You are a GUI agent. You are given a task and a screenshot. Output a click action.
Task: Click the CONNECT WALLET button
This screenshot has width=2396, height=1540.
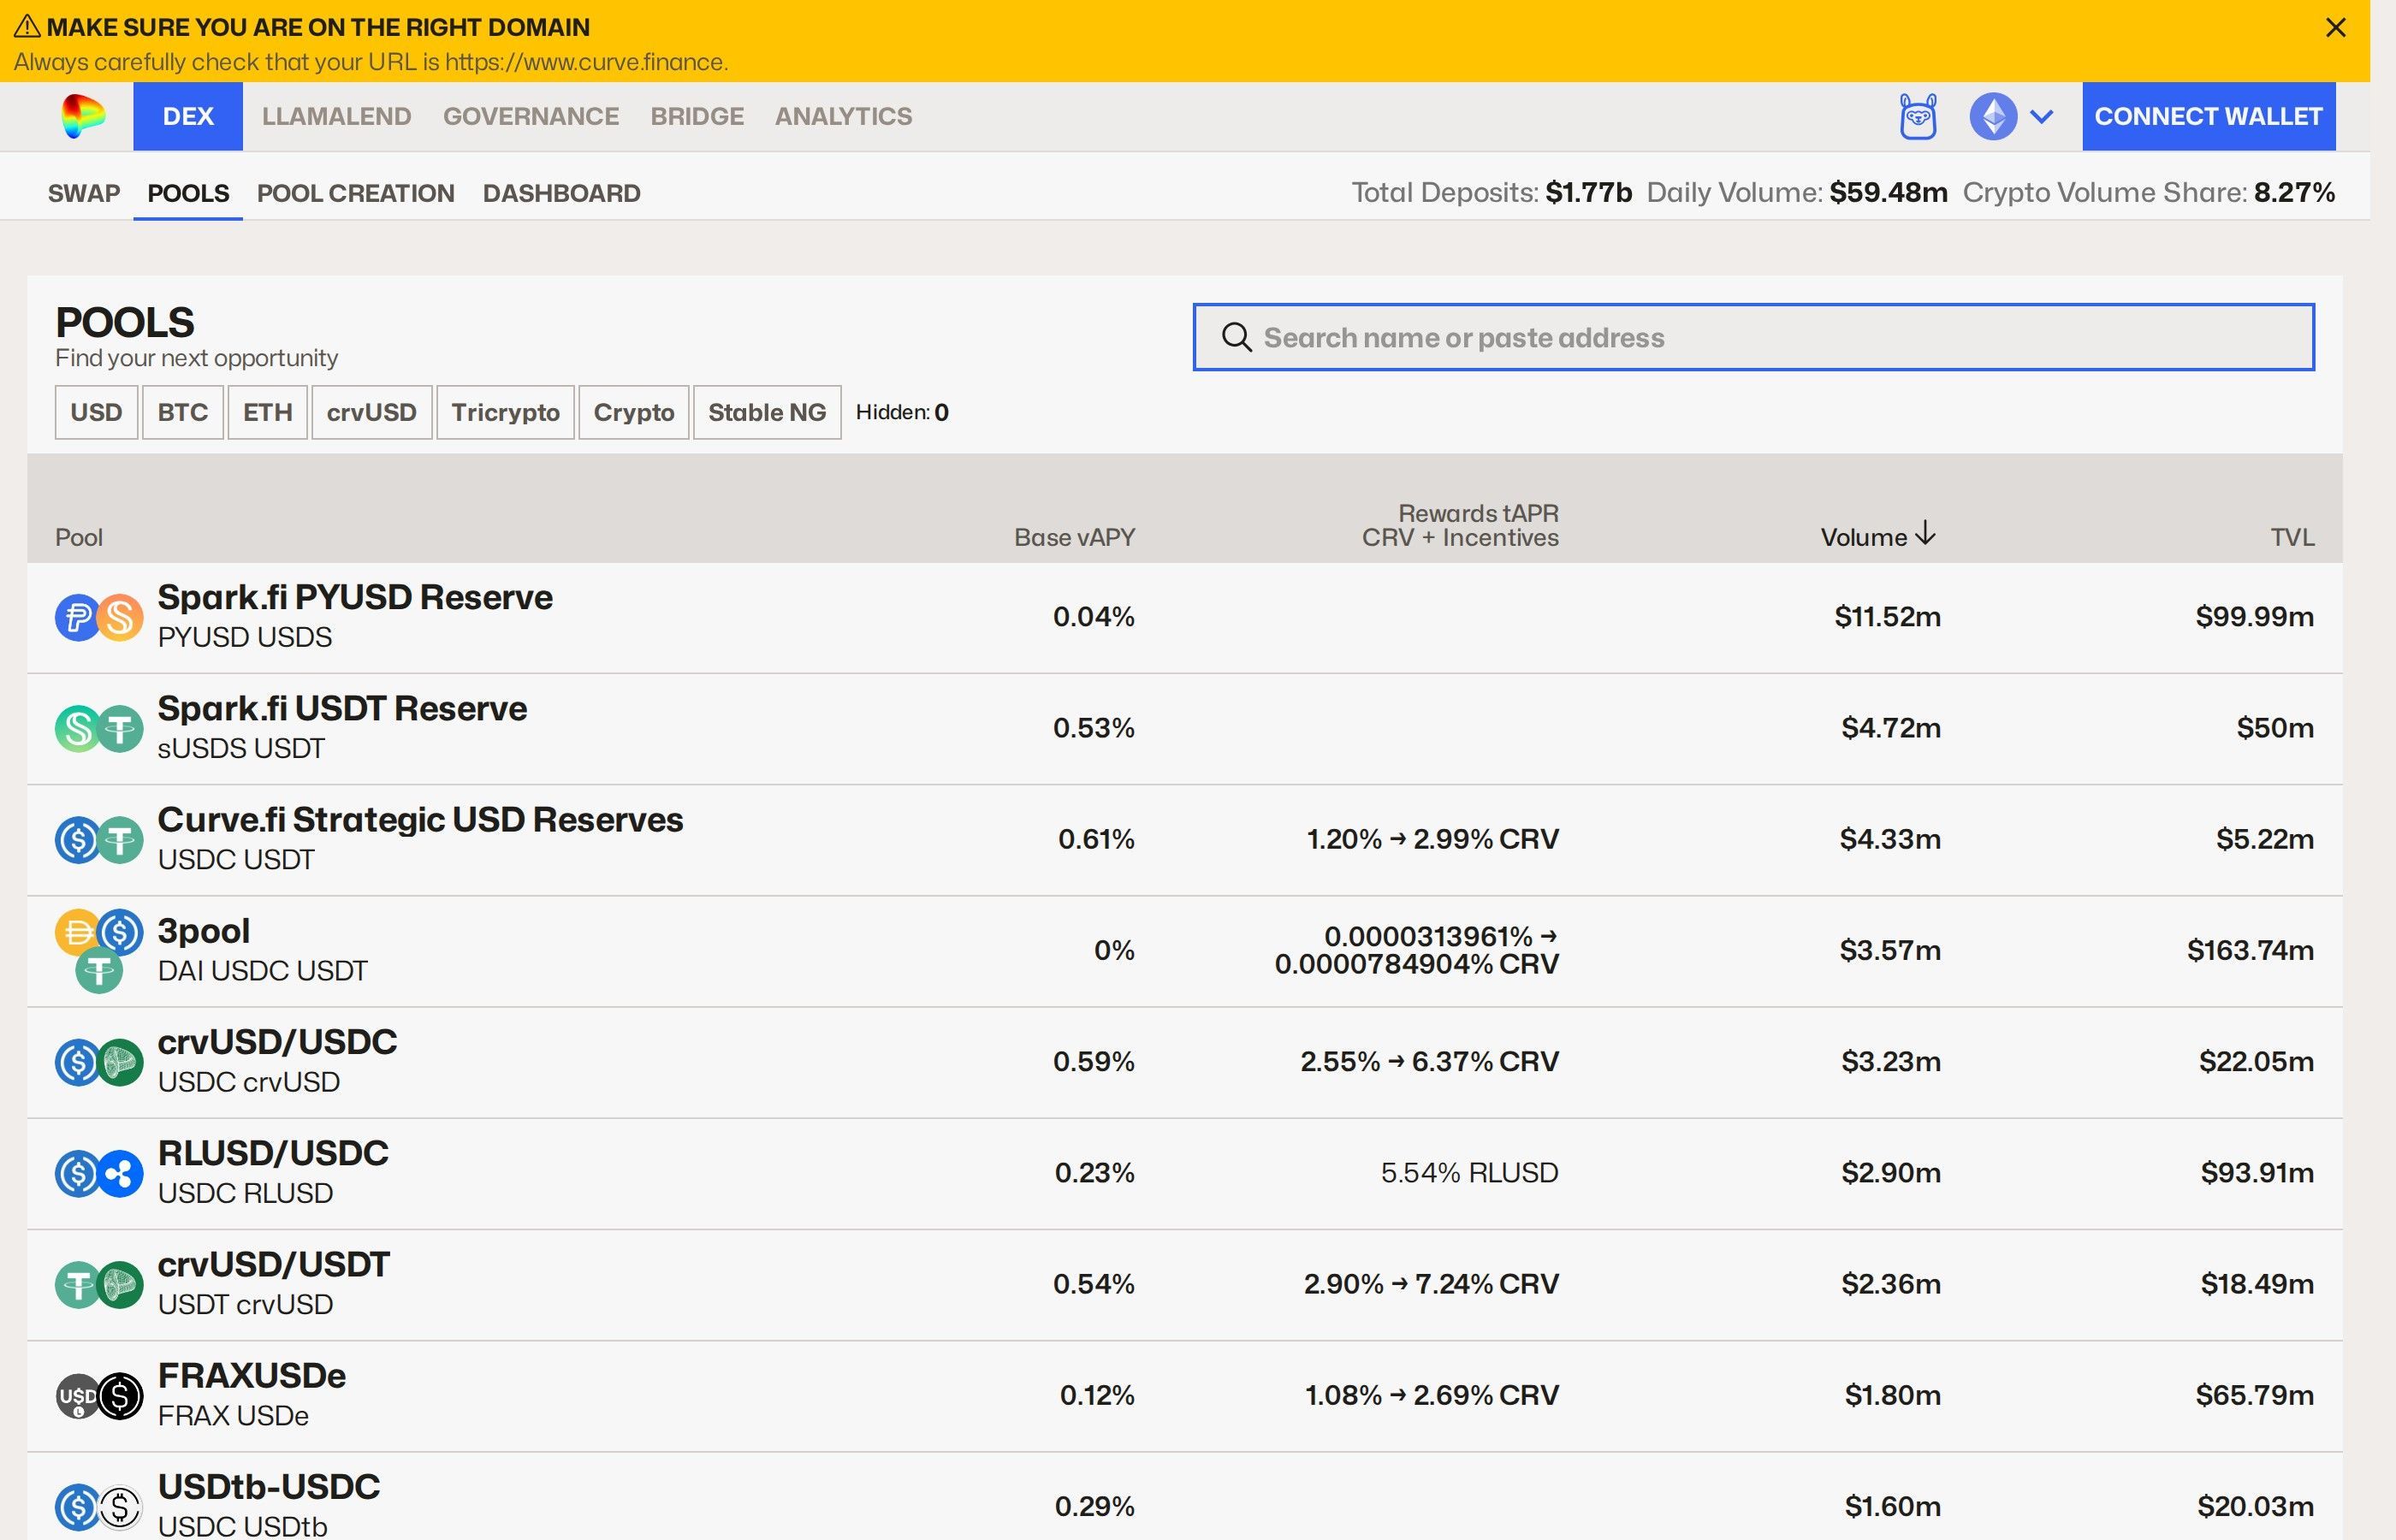(2209, 116)
